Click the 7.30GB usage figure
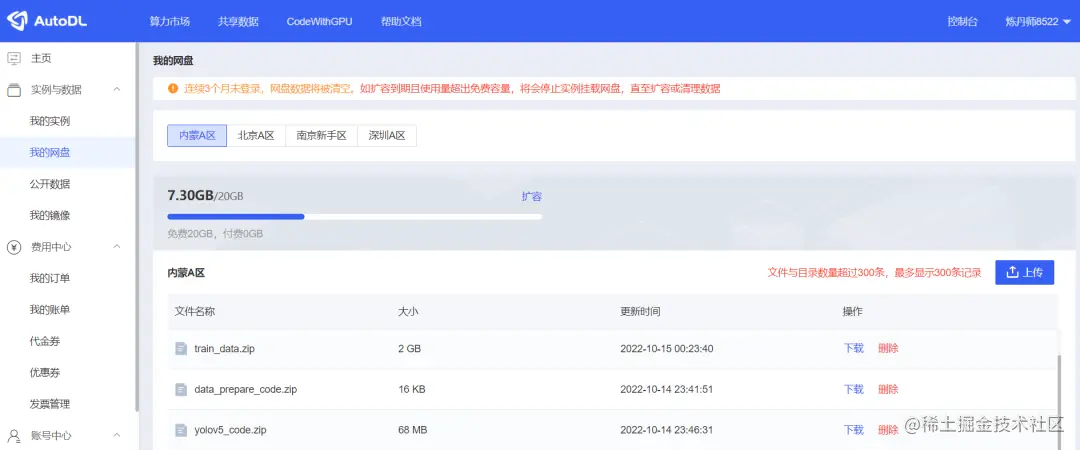The width and height of the screenshot is (1080, 450). [x=190, y=196]
